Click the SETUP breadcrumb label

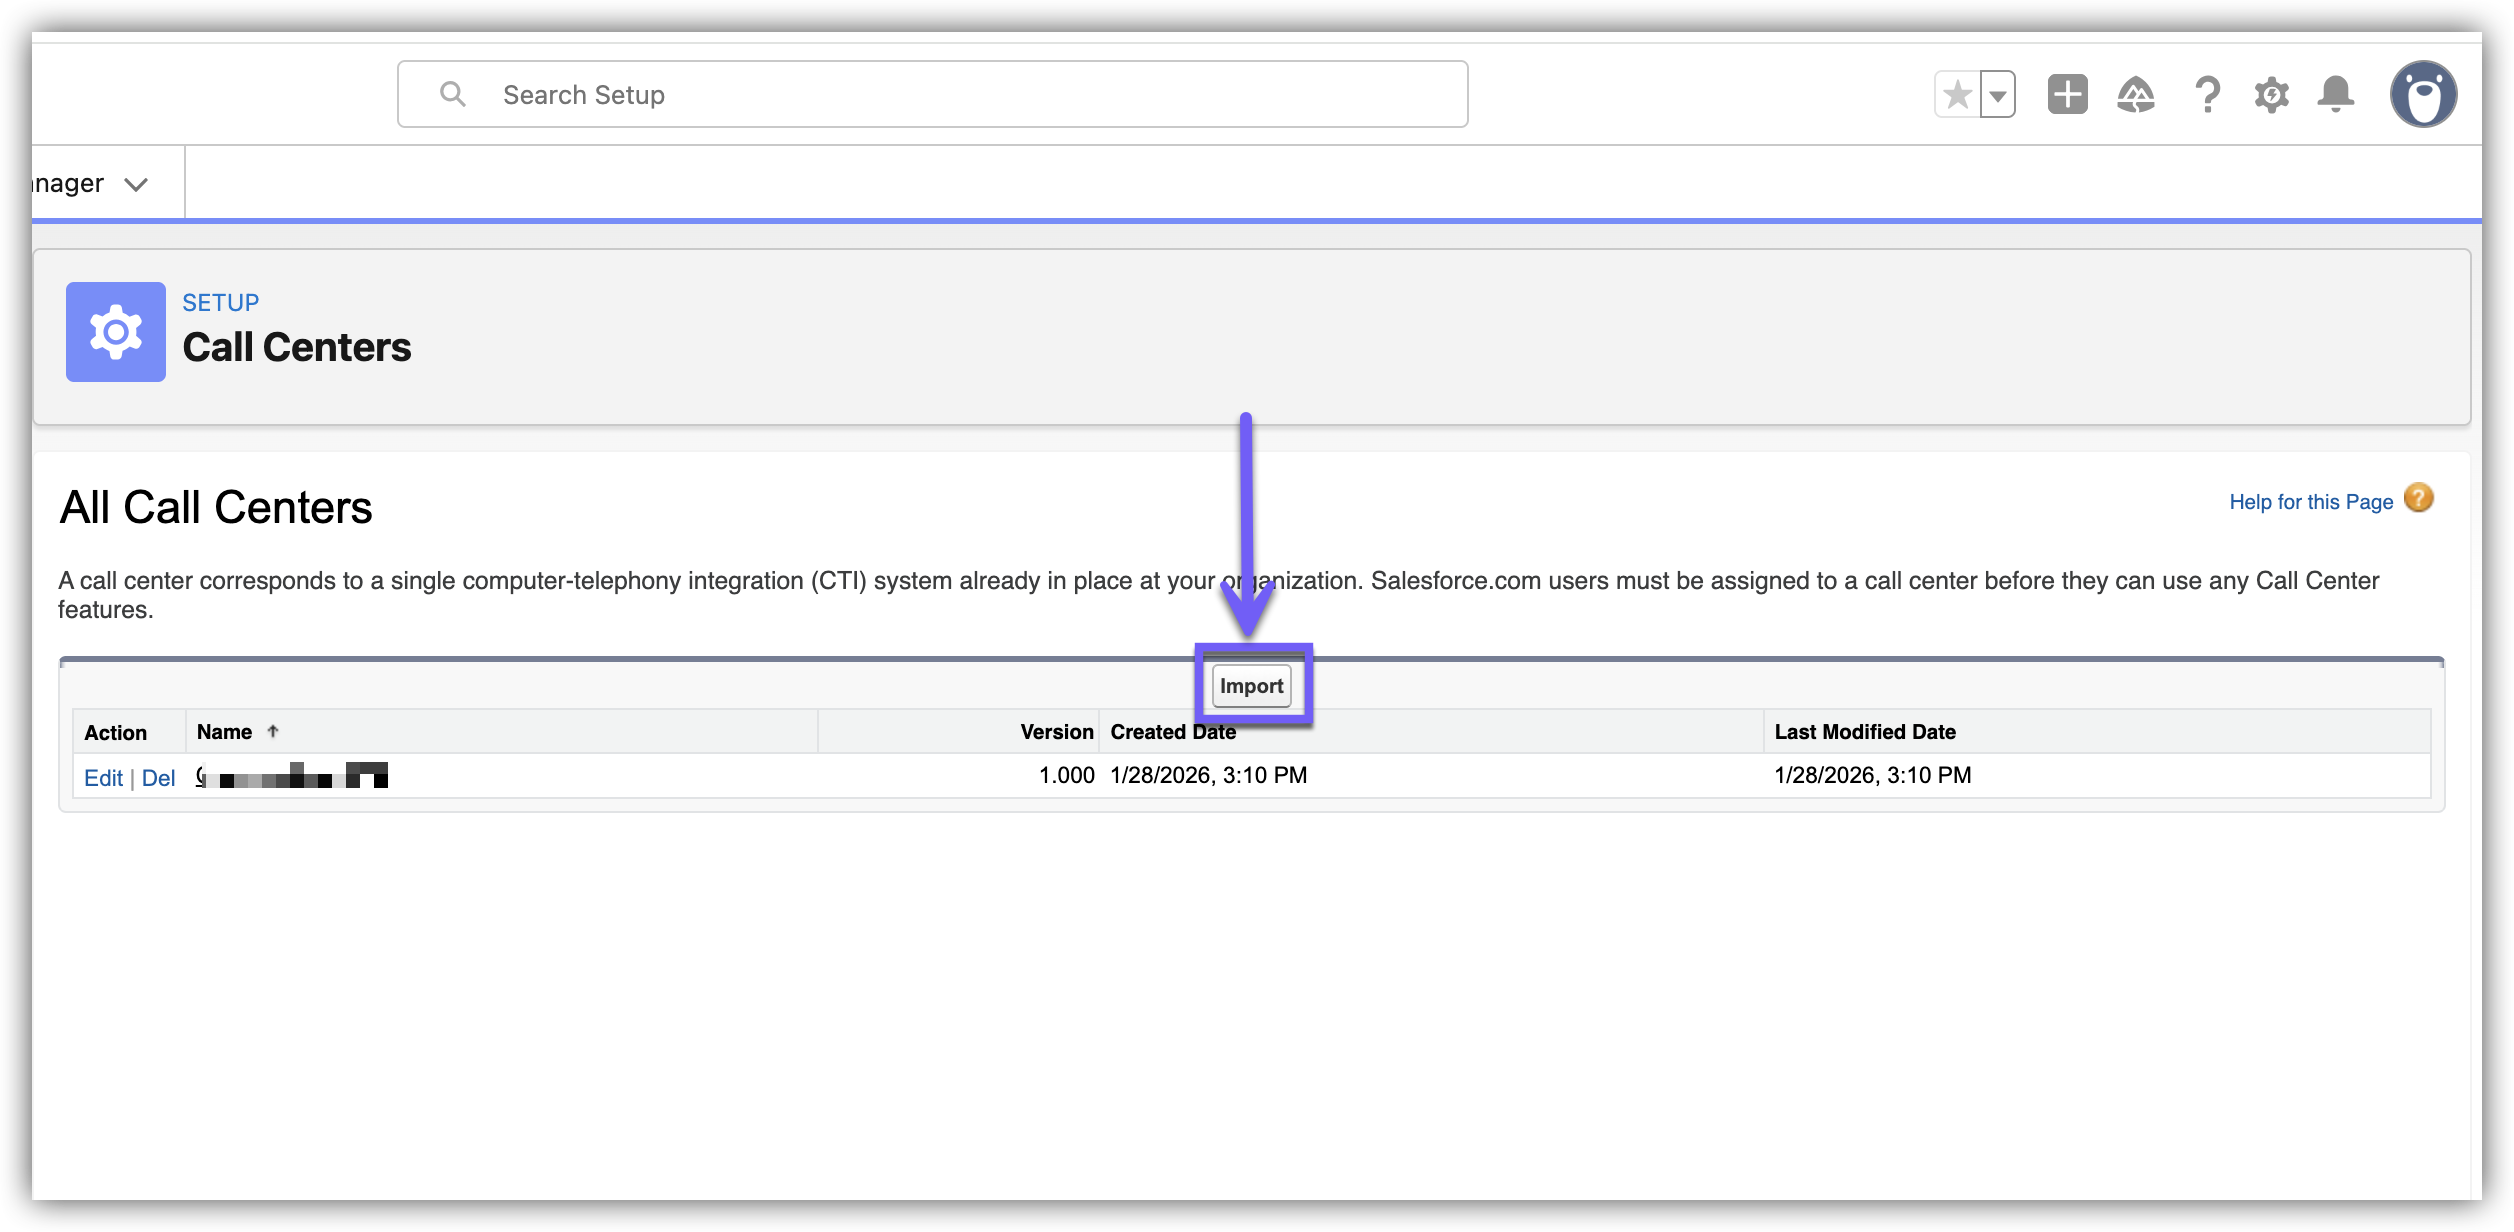point(220,303)
